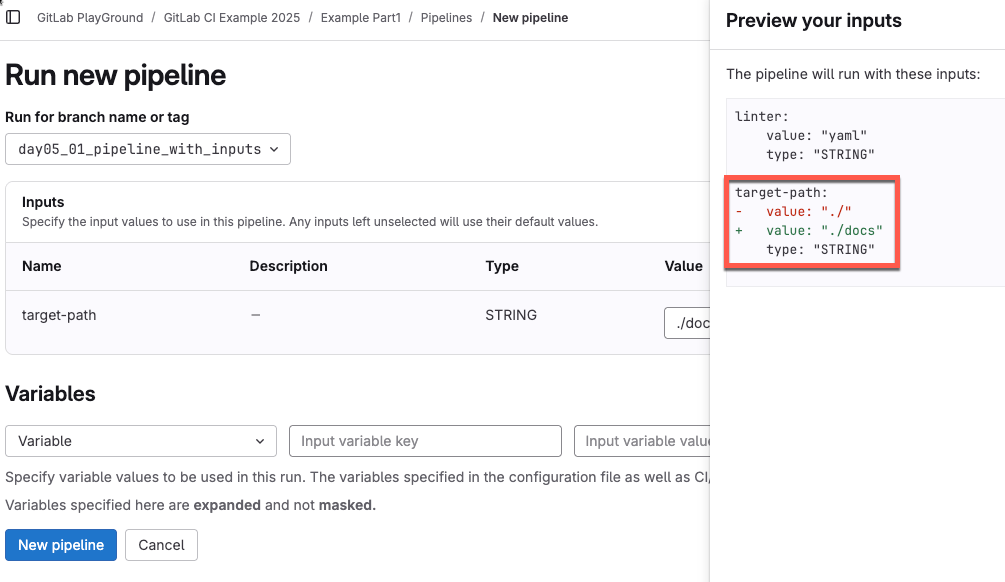Focus the target-path value field
This screenshot has width=1005, height=582.
(687, 322)
